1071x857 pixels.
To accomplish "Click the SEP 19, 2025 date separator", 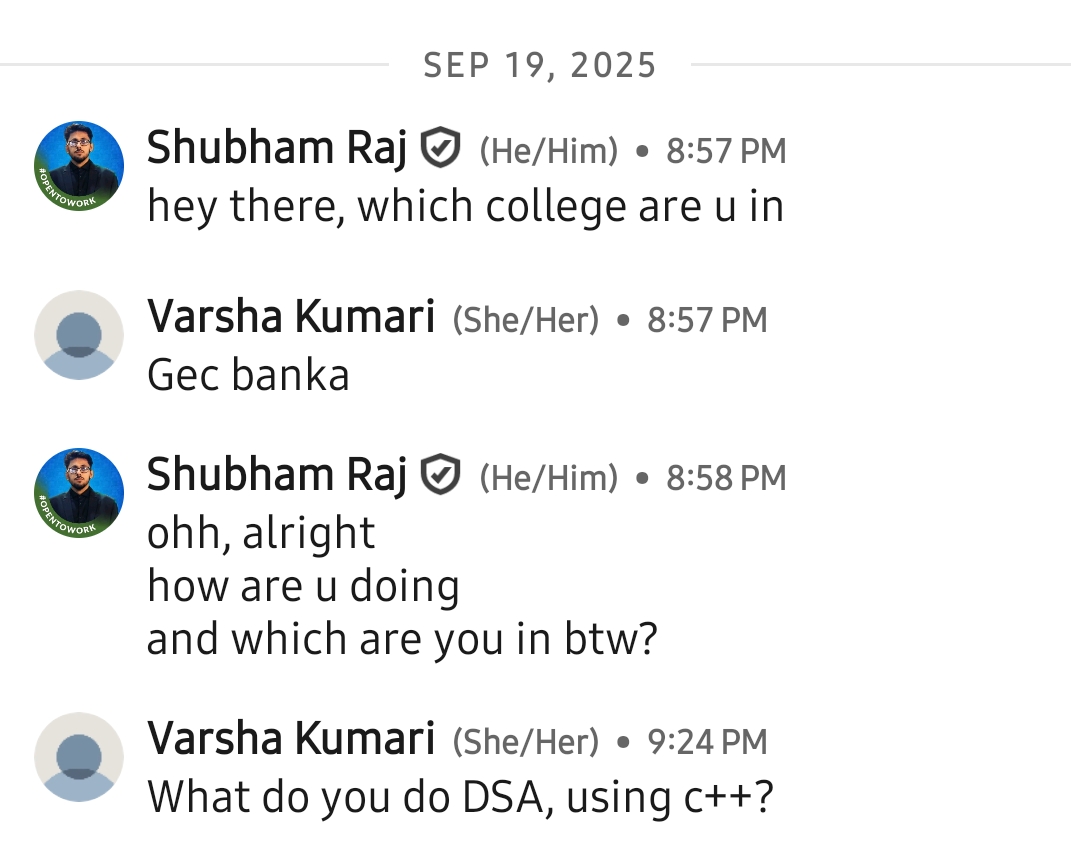I will coord(540,66).
